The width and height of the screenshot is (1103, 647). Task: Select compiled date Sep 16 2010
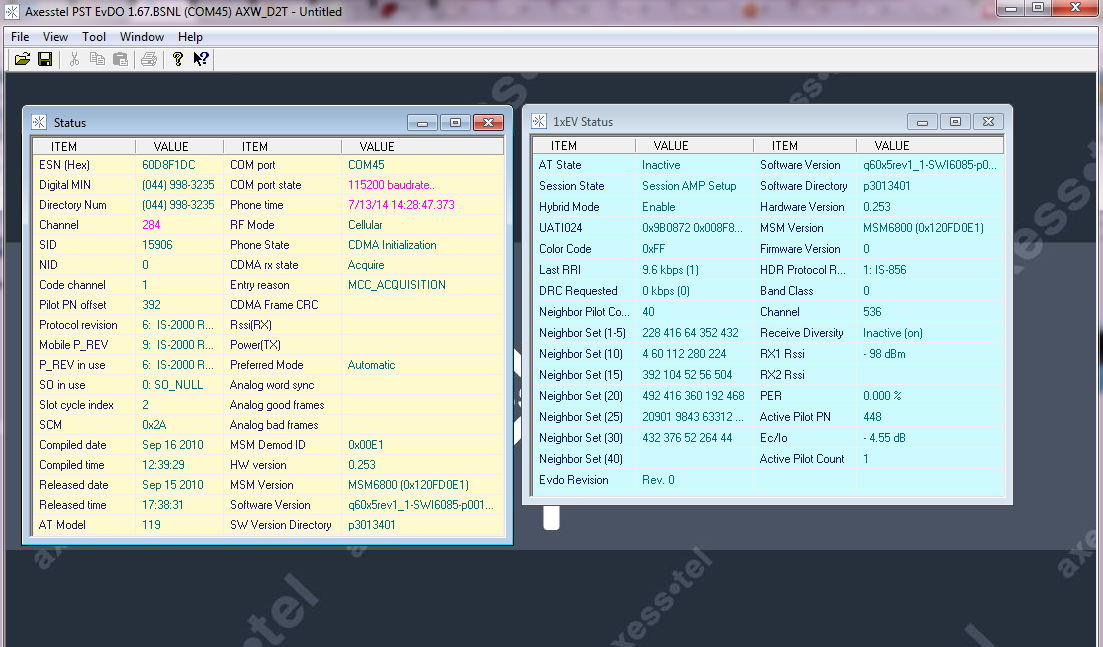pos(172,444)
